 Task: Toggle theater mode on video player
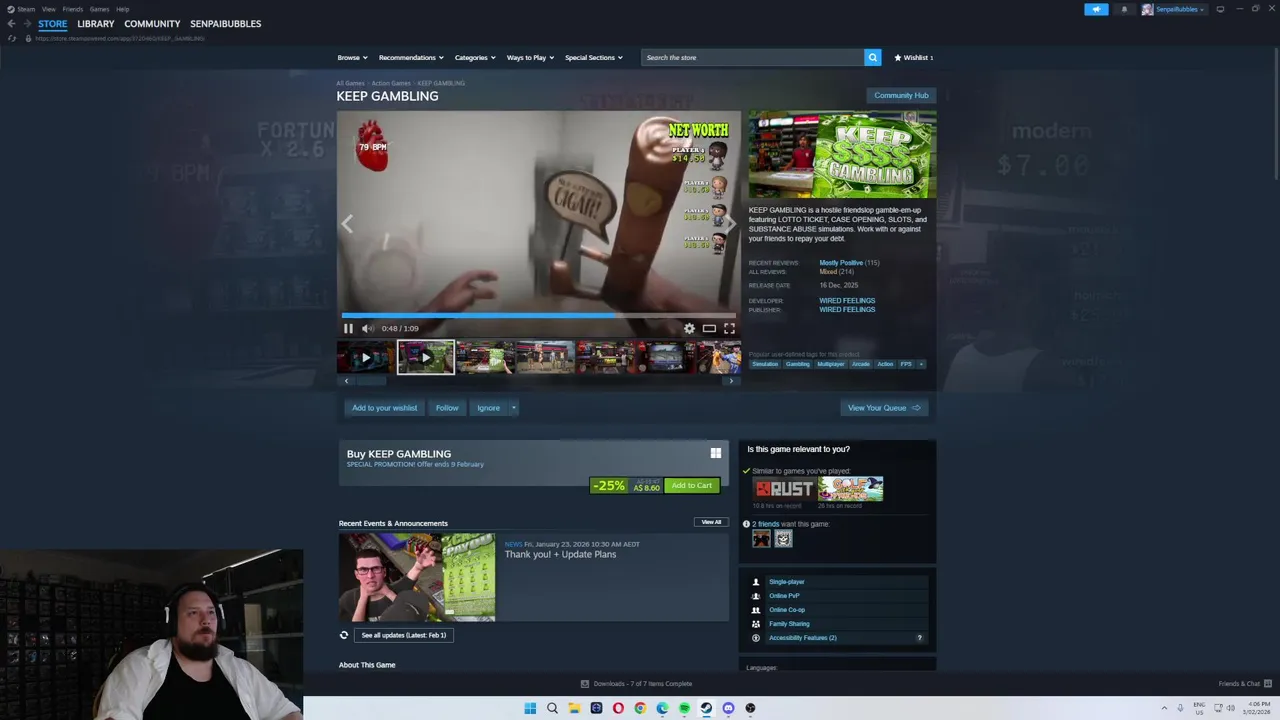point(709,328)
